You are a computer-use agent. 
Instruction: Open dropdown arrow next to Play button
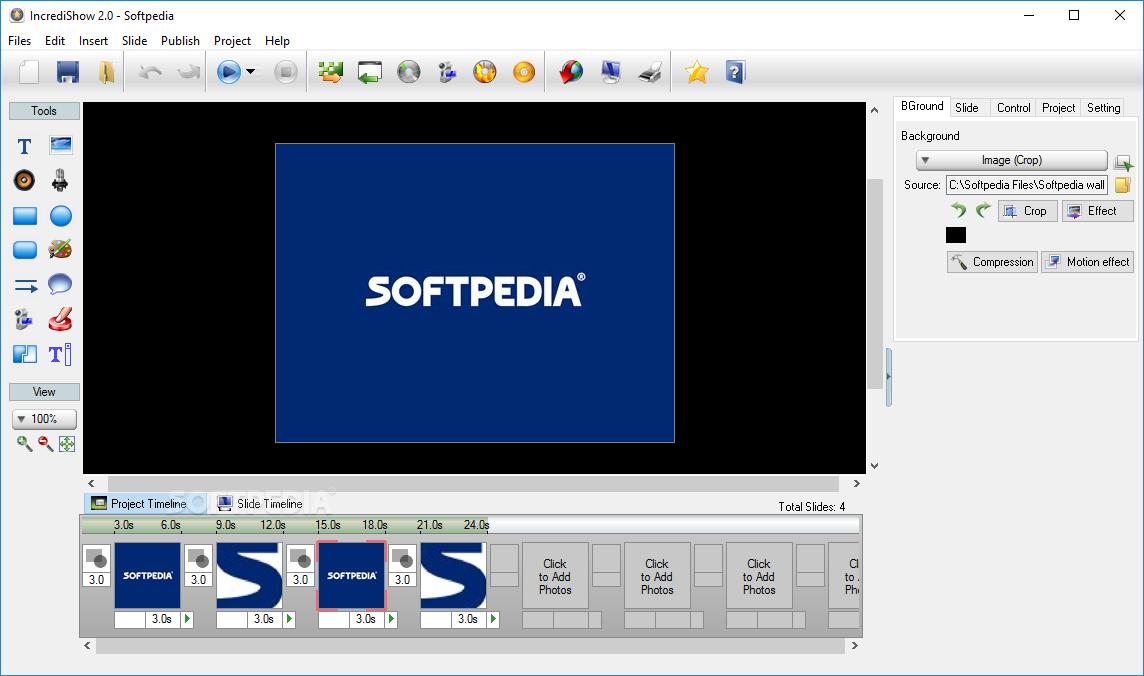click(251, 71)
